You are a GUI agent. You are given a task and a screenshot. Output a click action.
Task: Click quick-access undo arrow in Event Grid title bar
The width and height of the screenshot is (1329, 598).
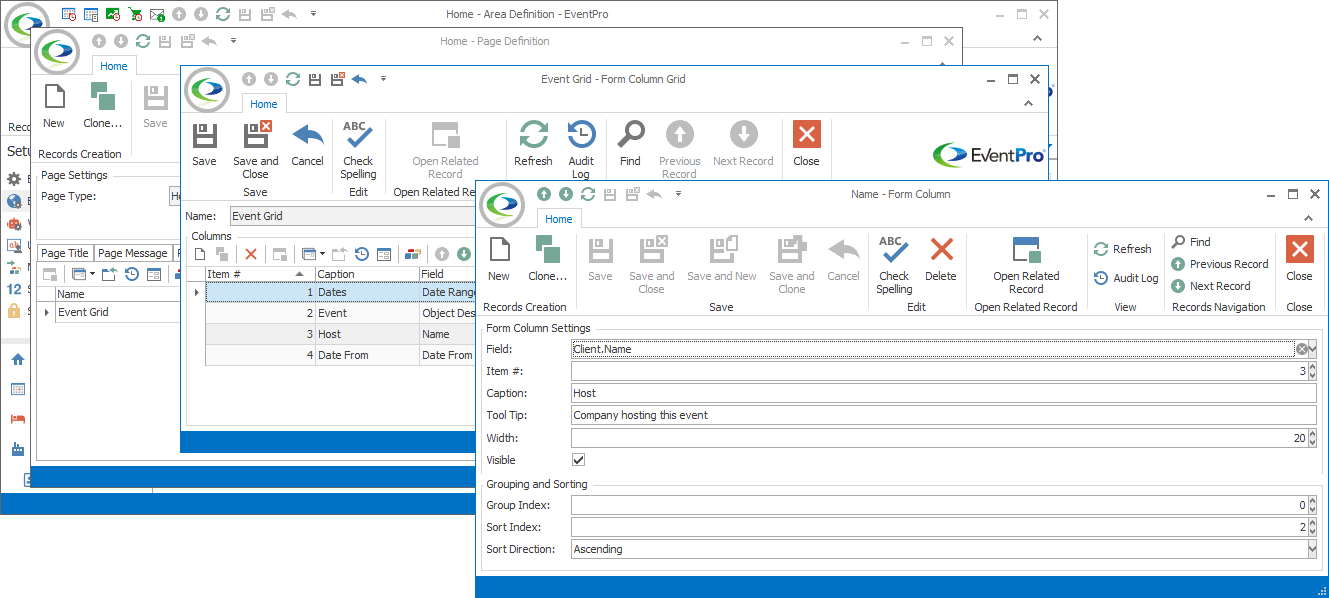coord(359,79)
